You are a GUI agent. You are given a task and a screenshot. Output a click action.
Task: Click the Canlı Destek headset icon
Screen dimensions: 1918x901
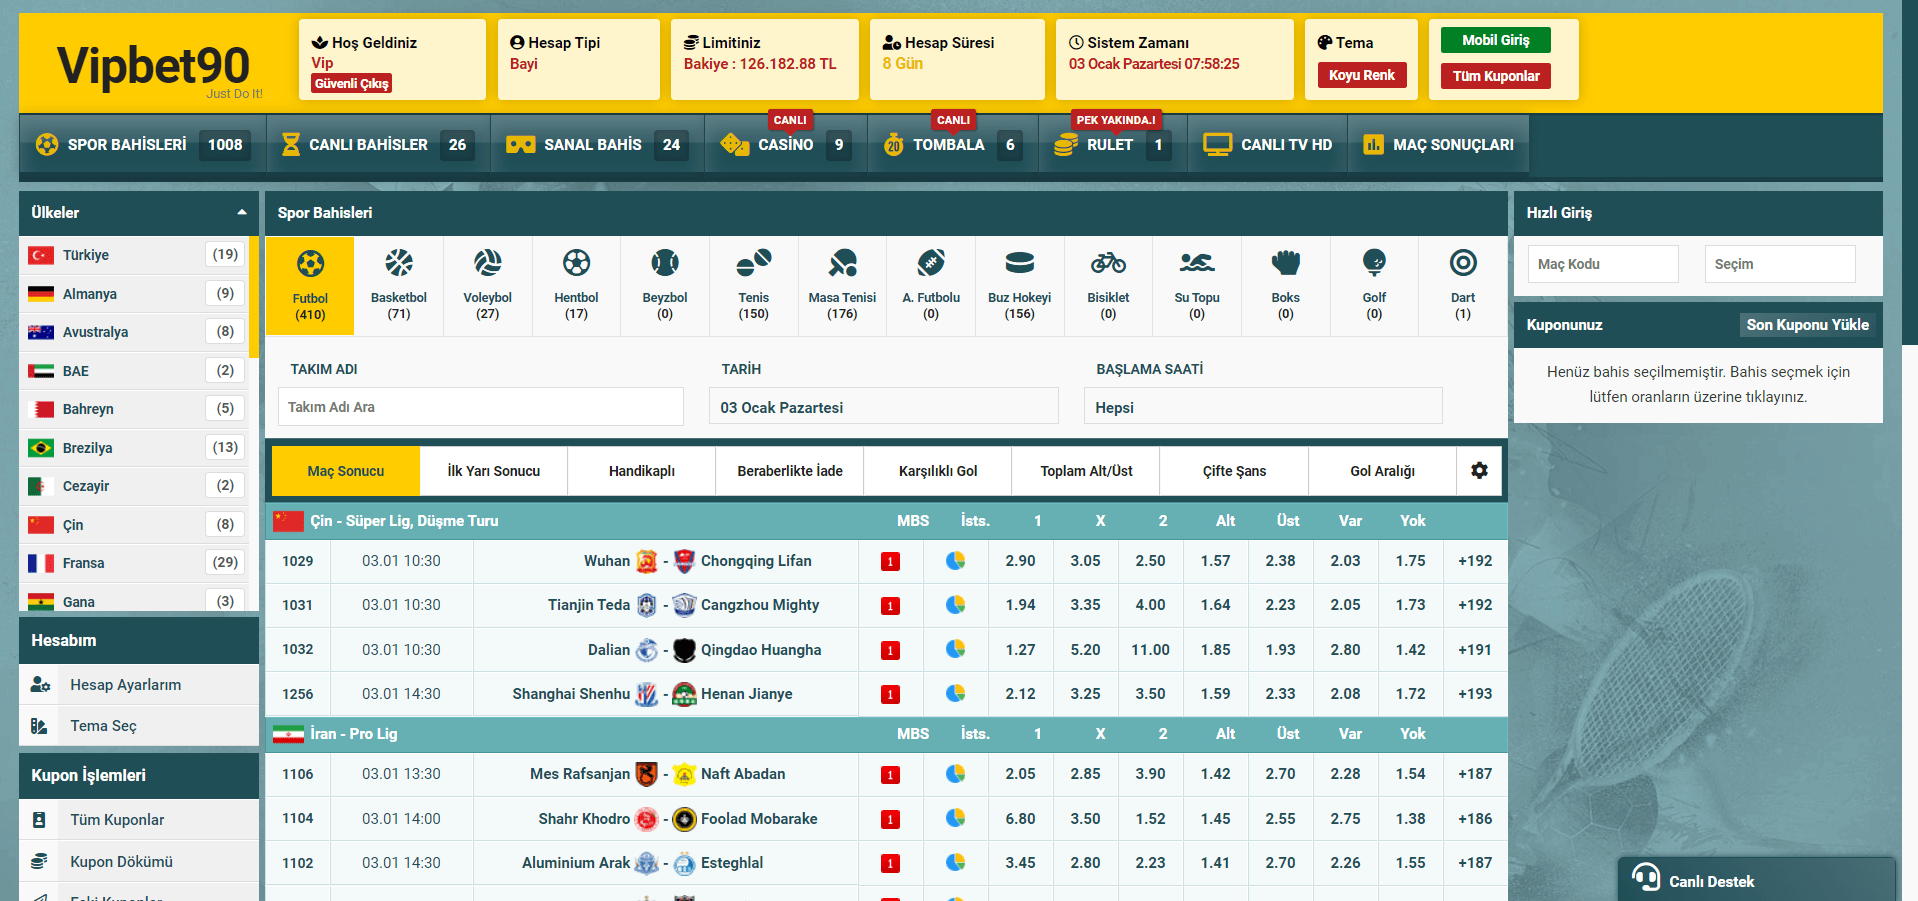[x=1646, y=877]
